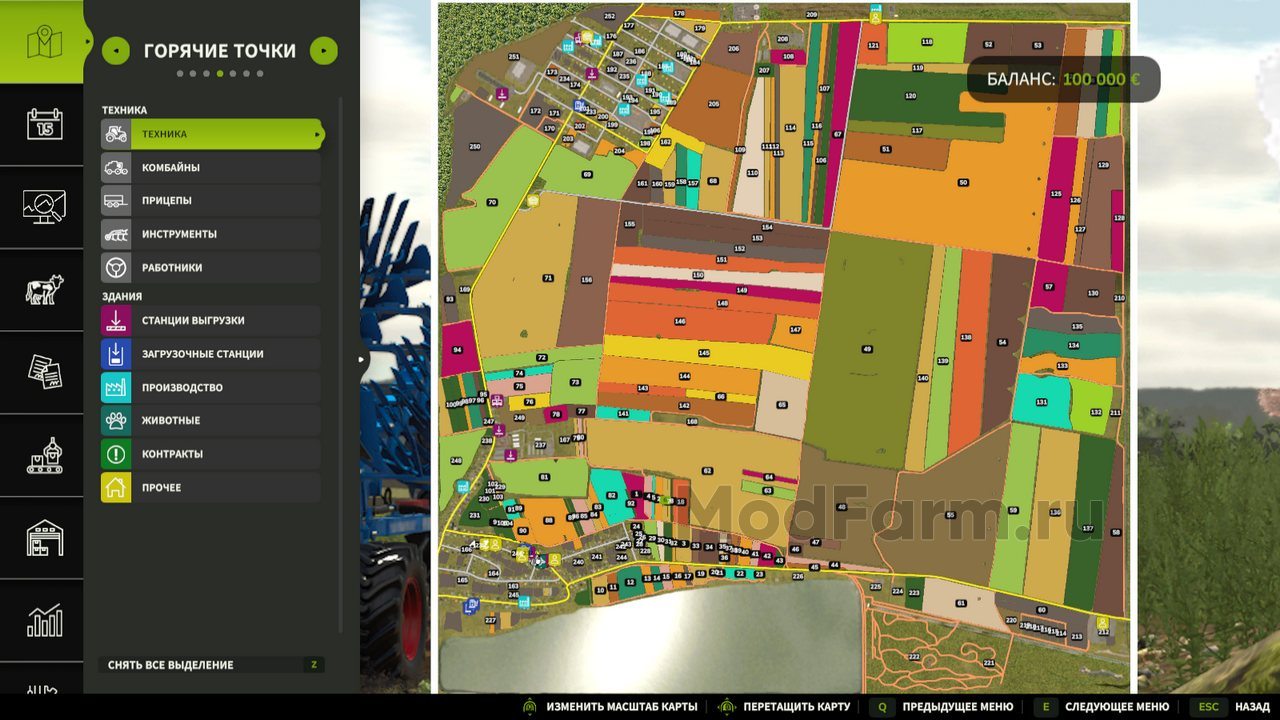
Task: Select the blue loading marker near field 227
Action: [471, 605]
